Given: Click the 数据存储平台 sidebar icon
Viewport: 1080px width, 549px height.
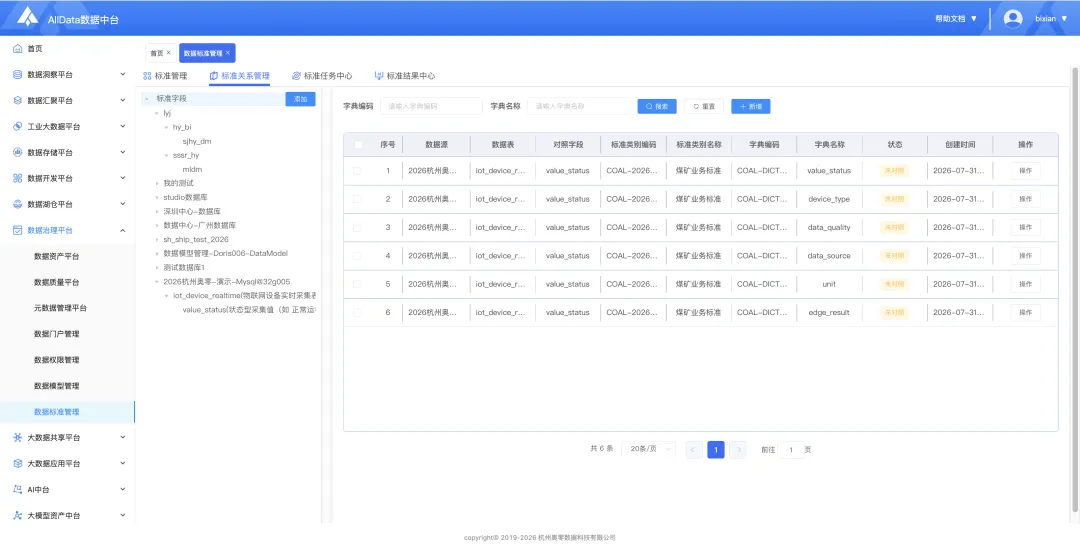Looking at the screenshot, I should click(18, 152).
